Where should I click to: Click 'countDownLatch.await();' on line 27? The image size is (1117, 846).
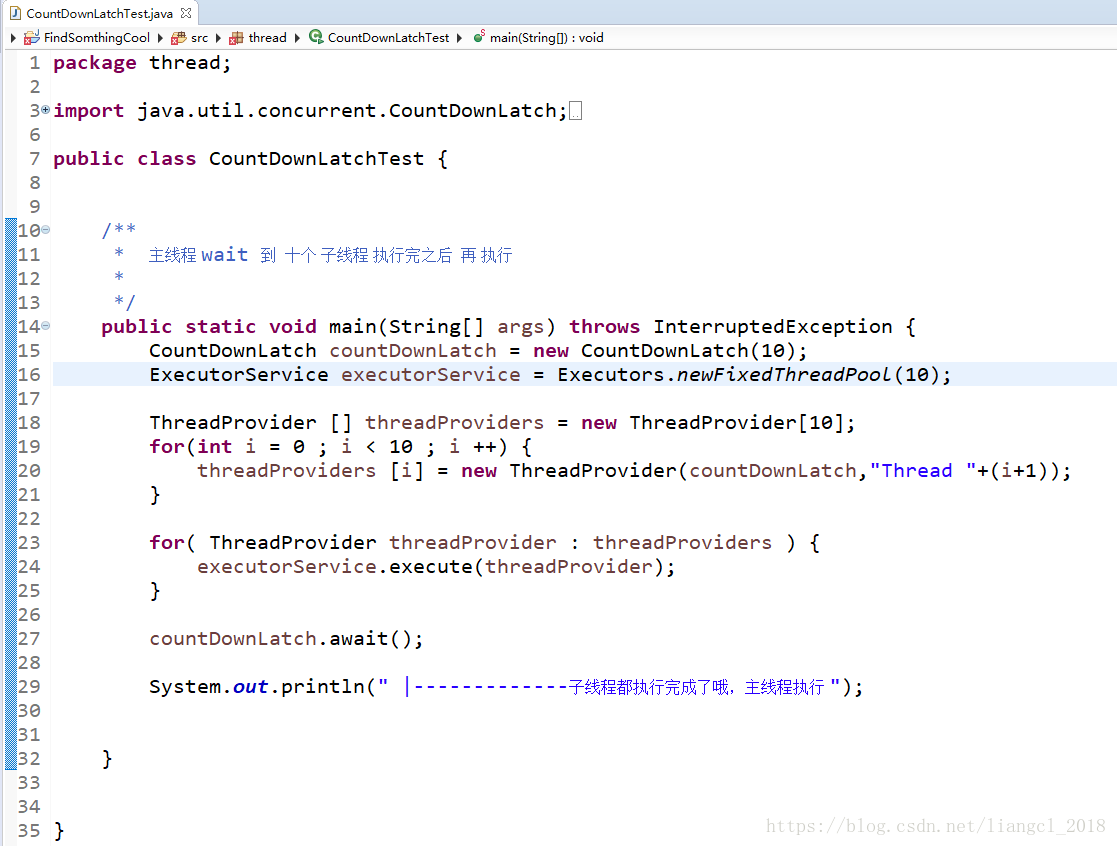click(x=286, y=639)
